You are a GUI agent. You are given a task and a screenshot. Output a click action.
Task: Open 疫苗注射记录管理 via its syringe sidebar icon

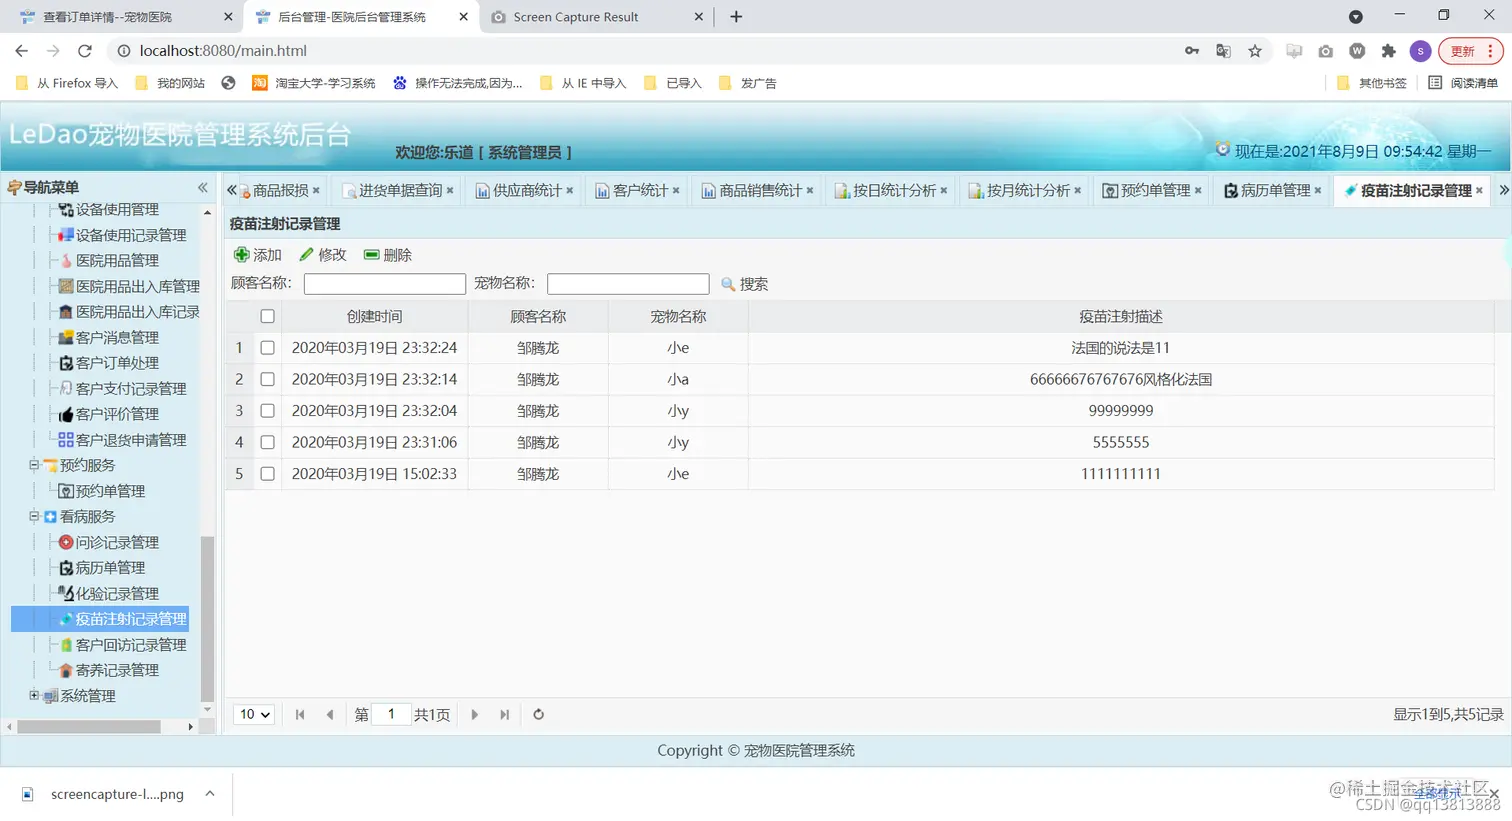pos(68,618)
